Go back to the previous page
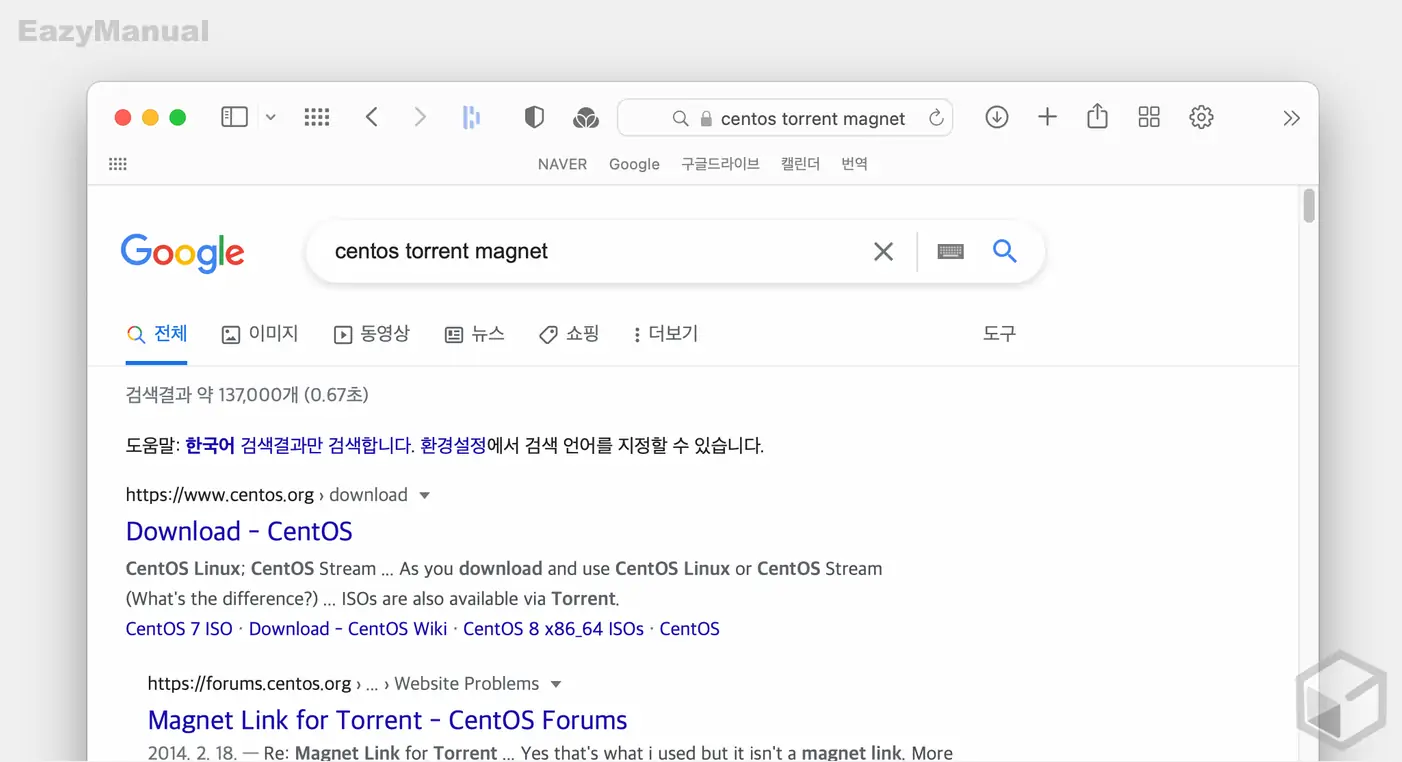Screen dimensions: 1402x762 point(371,118)
